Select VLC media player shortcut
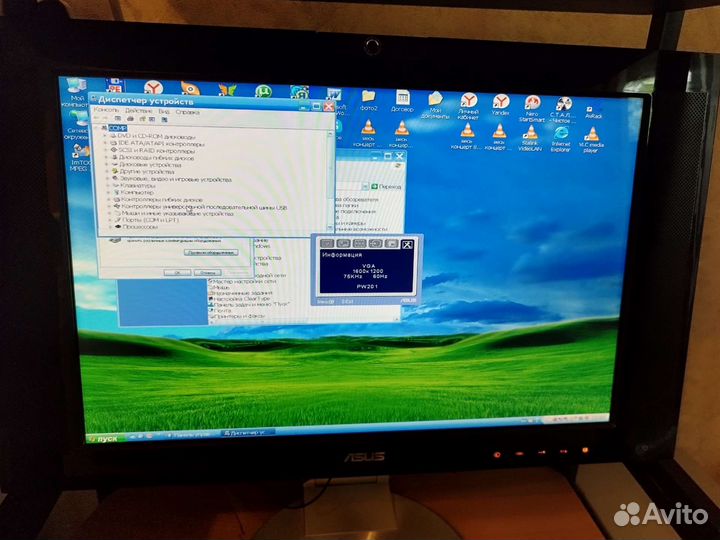This screenshot has width=720, height=540. tap(591, 140)
